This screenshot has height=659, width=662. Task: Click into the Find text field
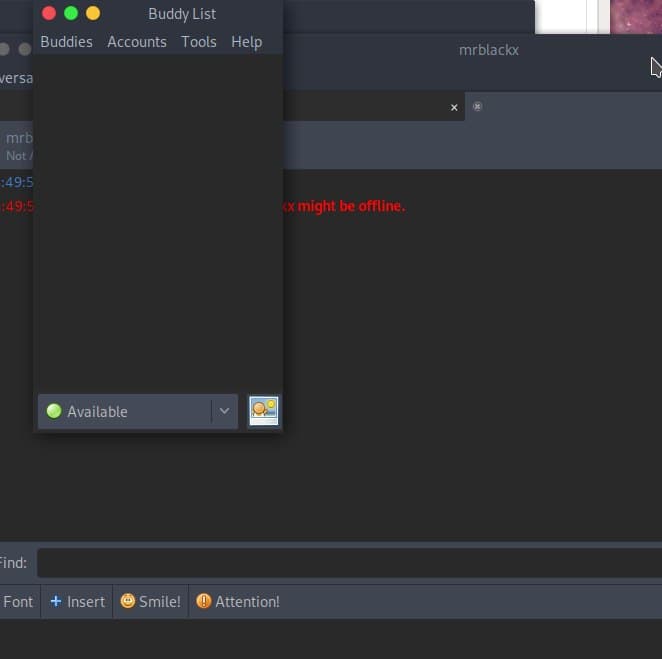(x=350, y=563)
